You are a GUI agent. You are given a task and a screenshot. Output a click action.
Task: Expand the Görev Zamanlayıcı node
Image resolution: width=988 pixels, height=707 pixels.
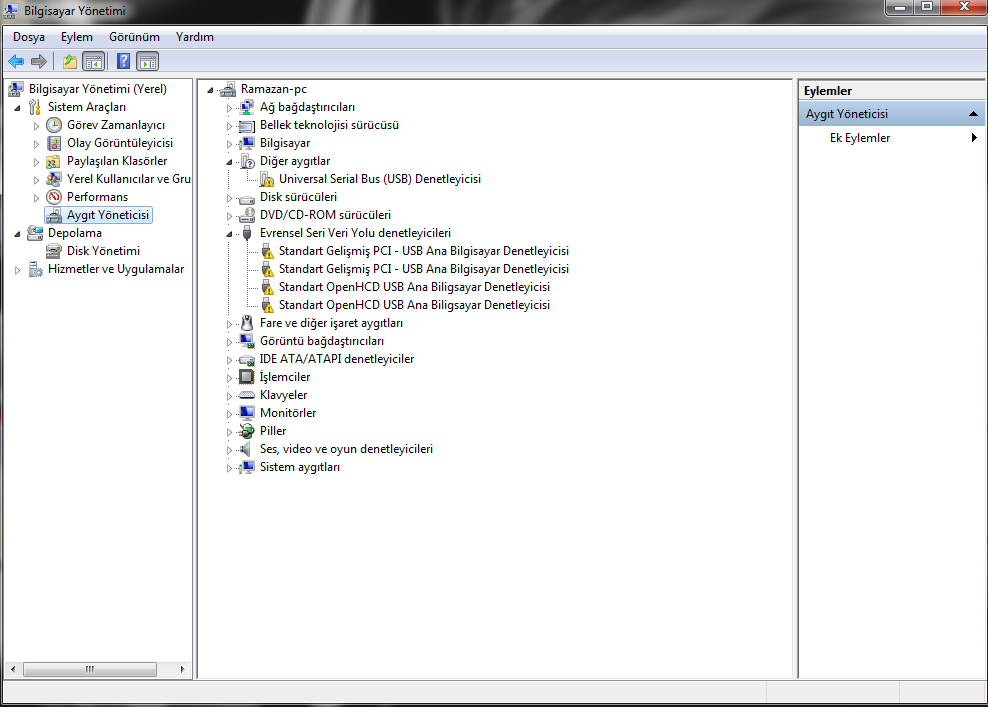[36, 126]
